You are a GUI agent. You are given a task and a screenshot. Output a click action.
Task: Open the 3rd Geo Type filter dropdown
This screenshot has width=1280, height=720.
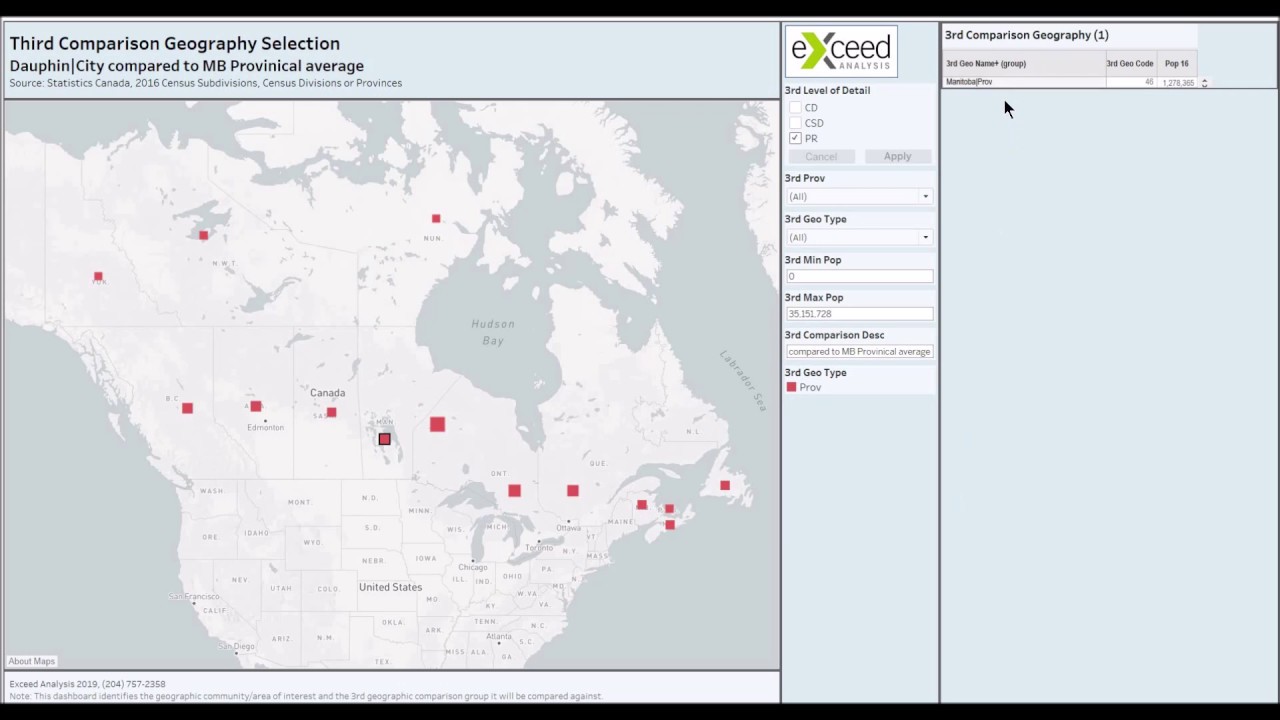859,238
